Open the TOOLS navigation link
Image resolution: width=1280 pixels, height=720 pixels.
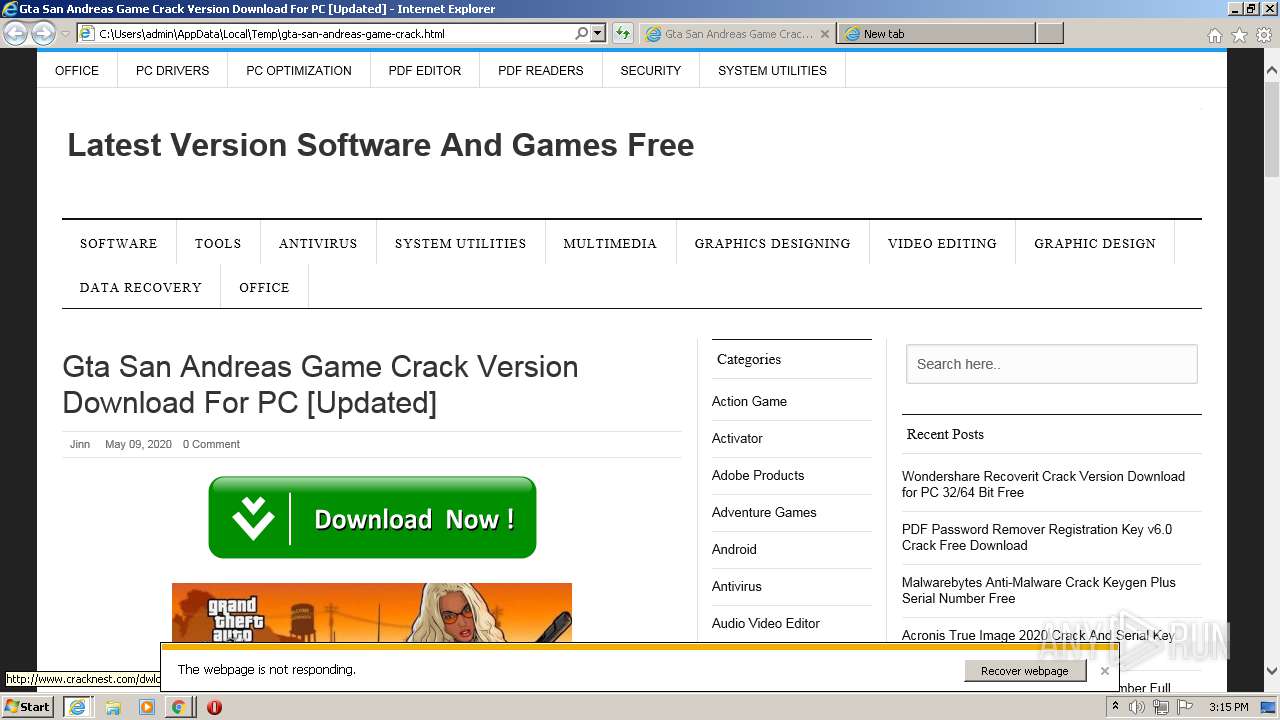click(218, 243)
